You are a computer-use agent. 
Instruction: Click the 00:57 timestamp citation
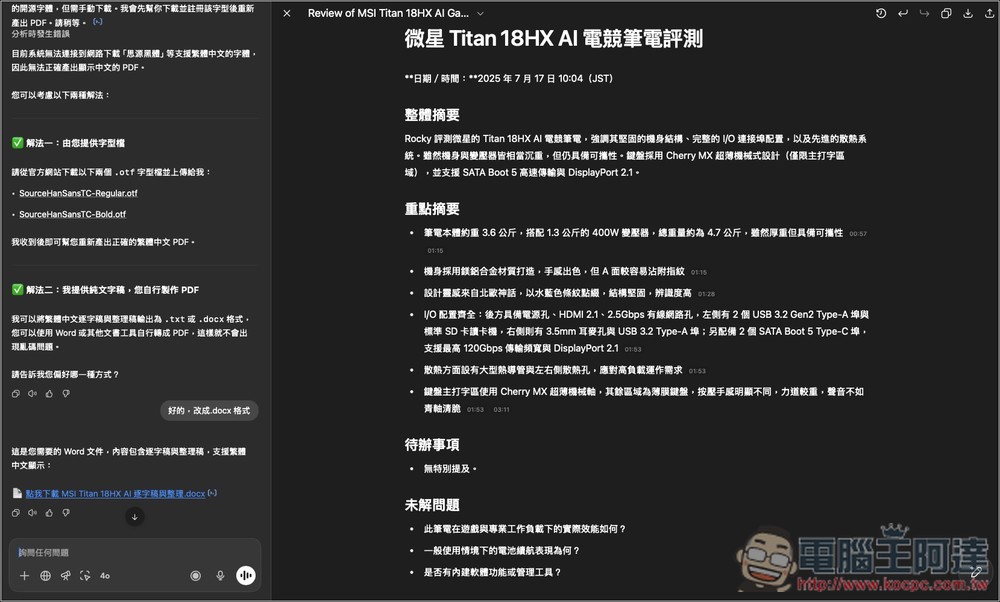[x=858, y=234]
